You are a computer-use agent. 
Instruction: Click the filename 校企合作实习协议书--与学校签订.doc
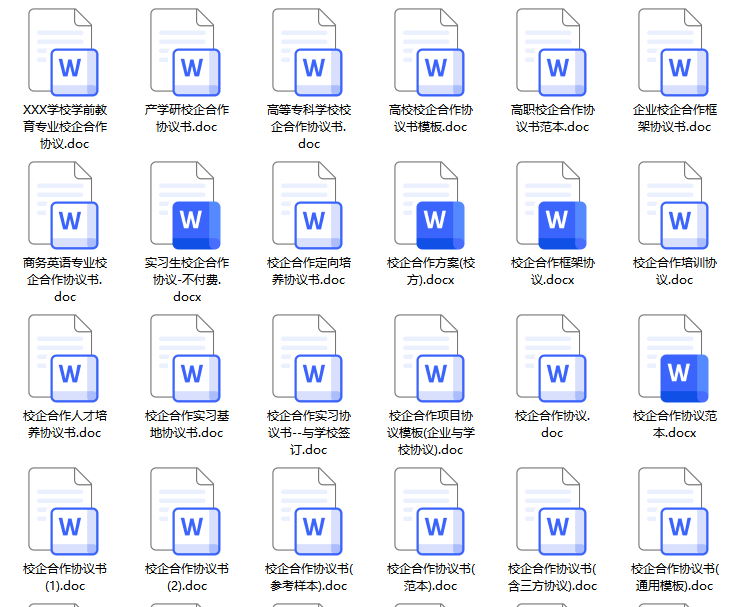[309, 433]
